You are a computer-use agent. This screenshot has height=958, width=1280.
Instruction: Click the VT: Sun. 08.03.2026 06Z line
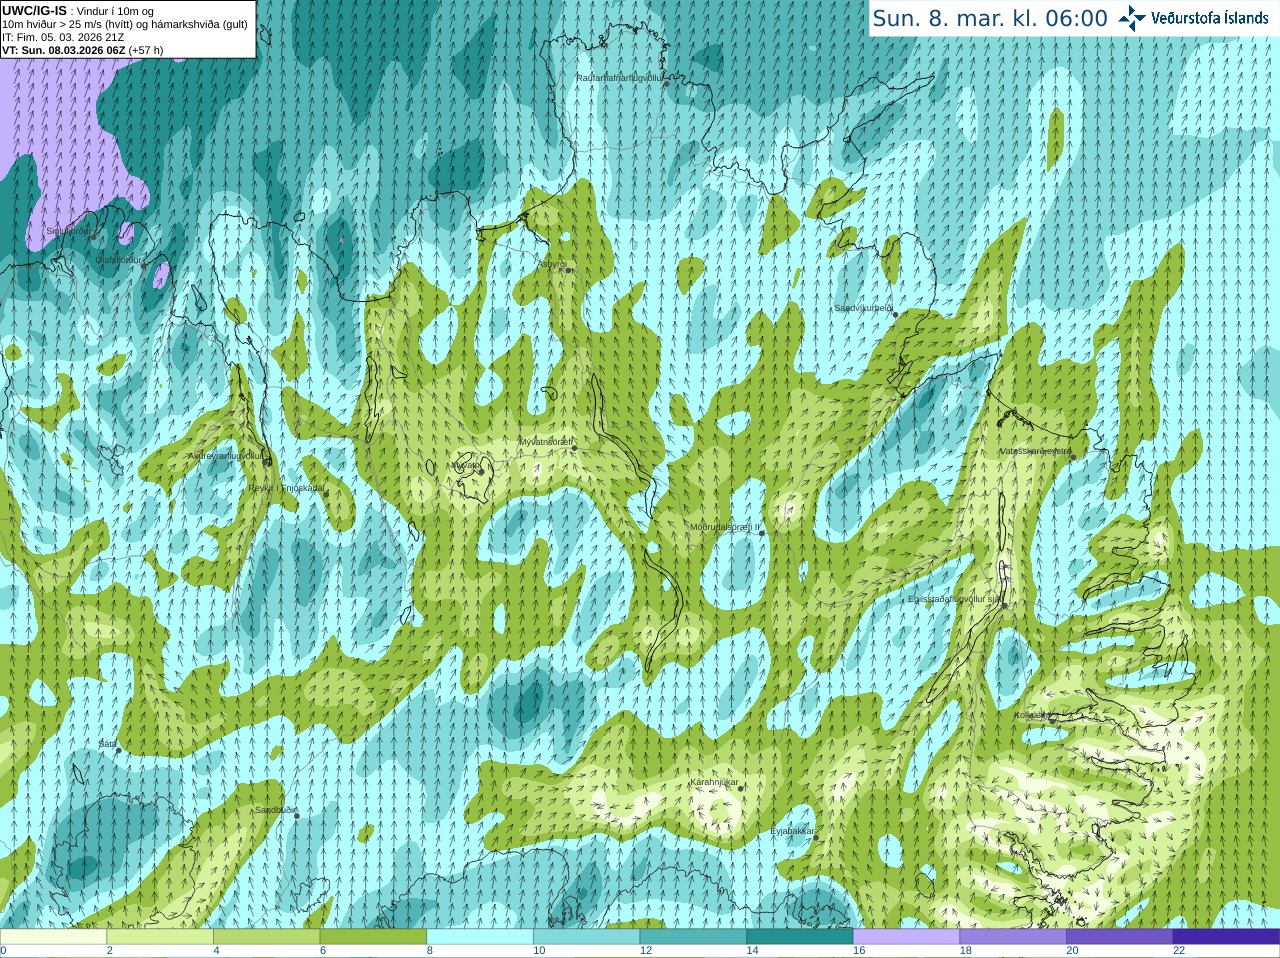[63, 50]
